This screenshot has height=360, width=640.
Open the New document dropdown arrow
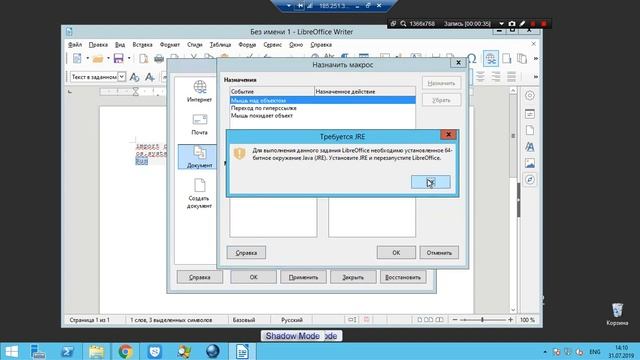87,58
